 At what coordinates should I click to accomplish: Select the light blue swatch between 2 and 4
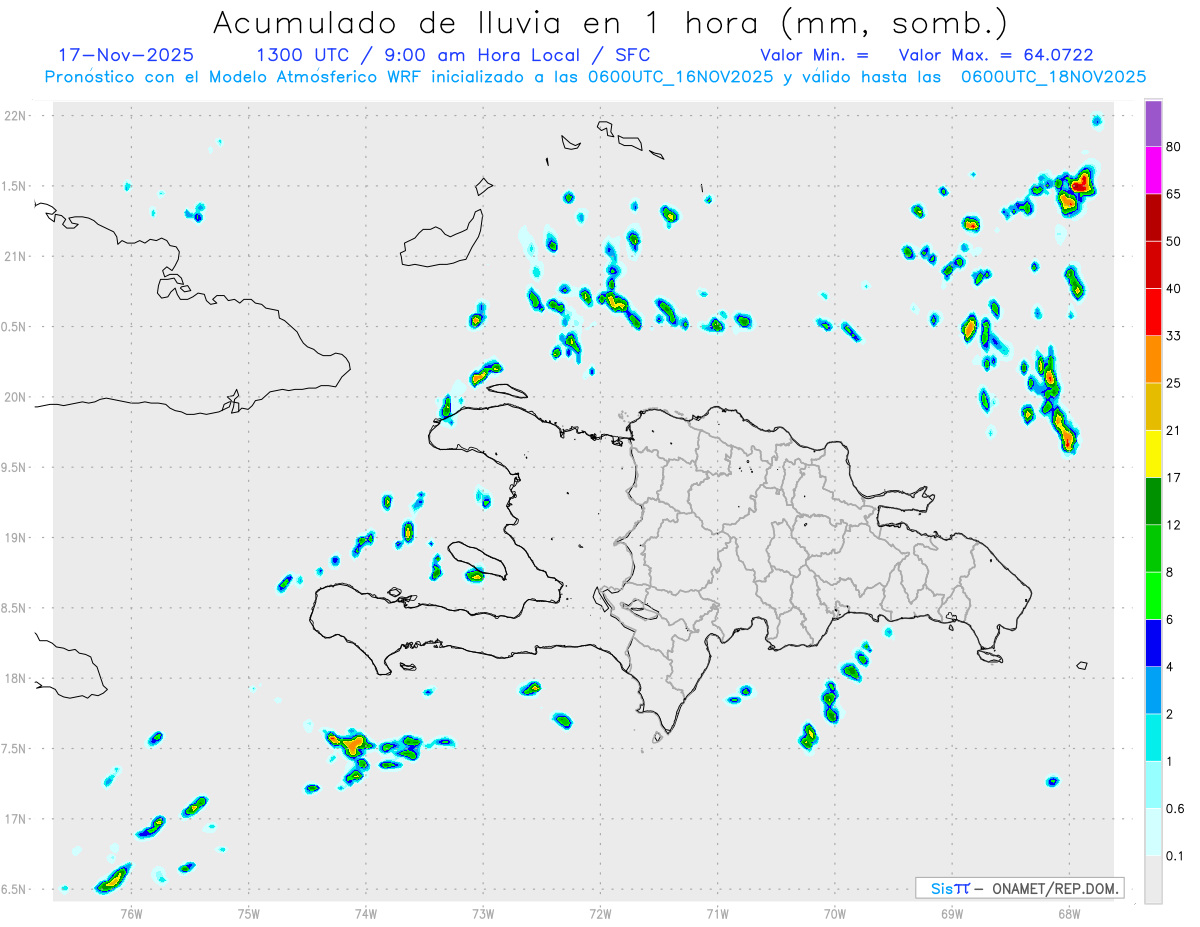tap(1153, 690)
